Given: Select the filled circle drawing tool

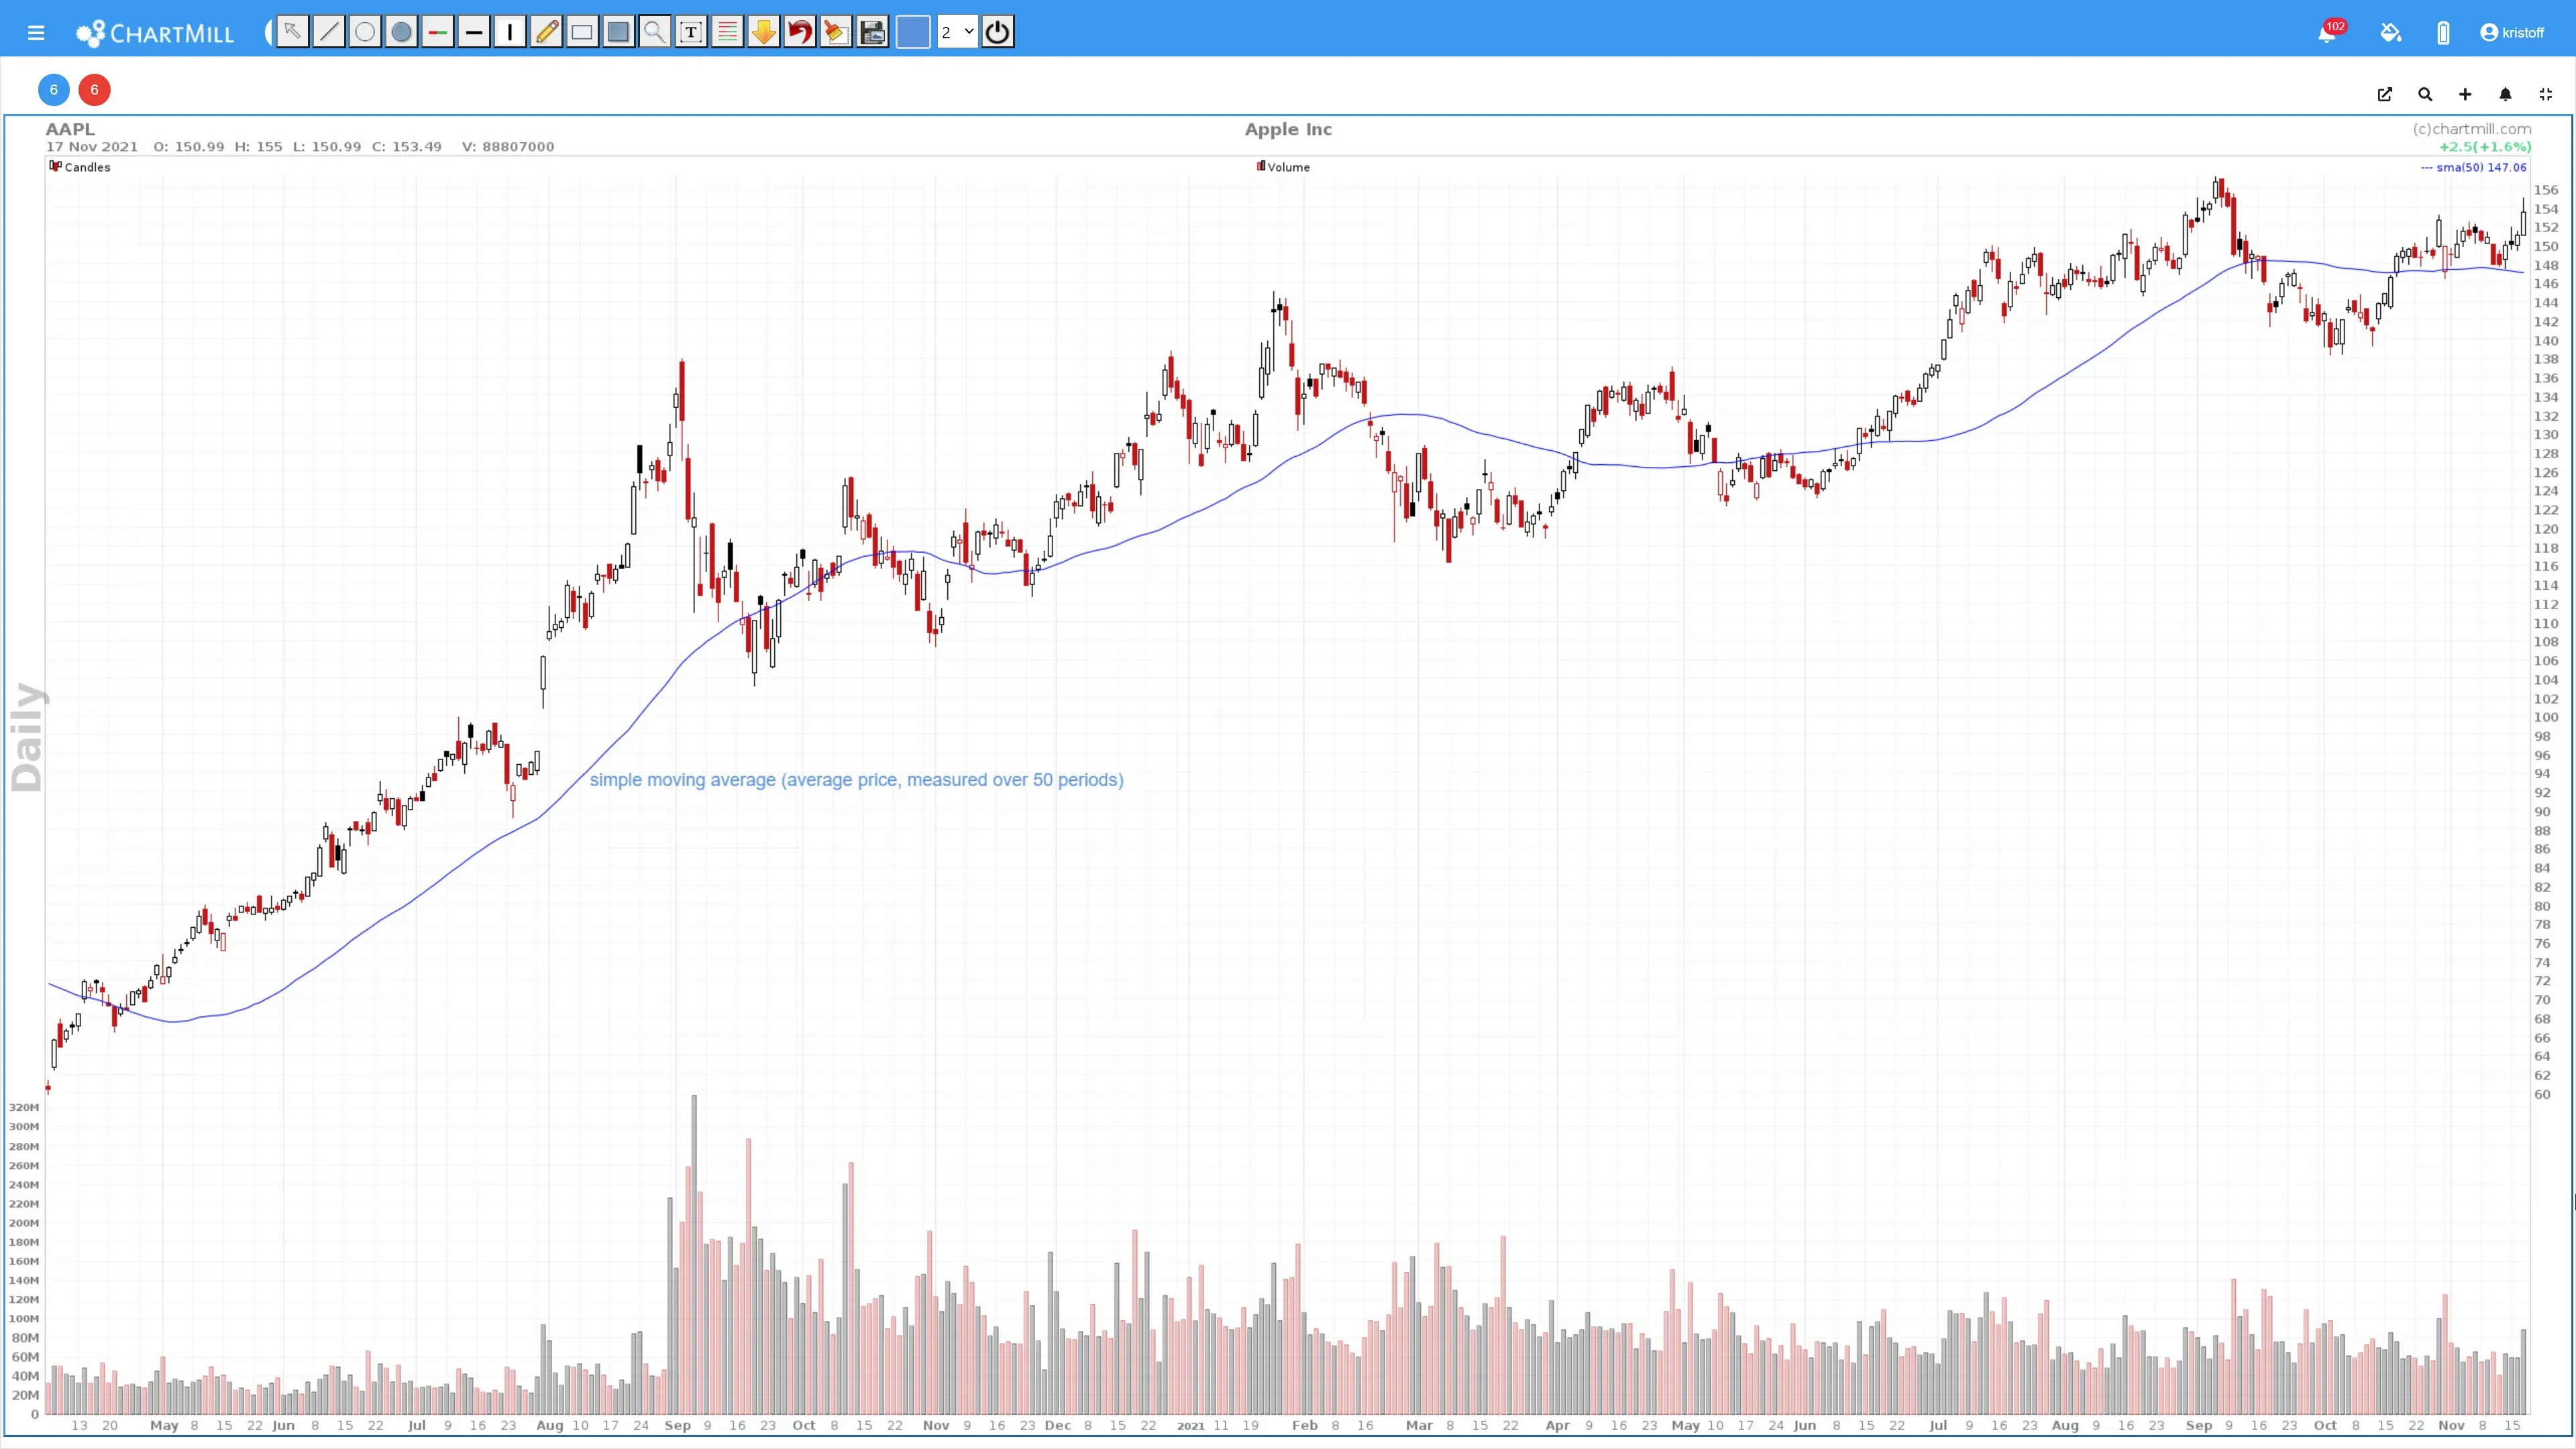Looking at the screenshot, I should 401,32.
